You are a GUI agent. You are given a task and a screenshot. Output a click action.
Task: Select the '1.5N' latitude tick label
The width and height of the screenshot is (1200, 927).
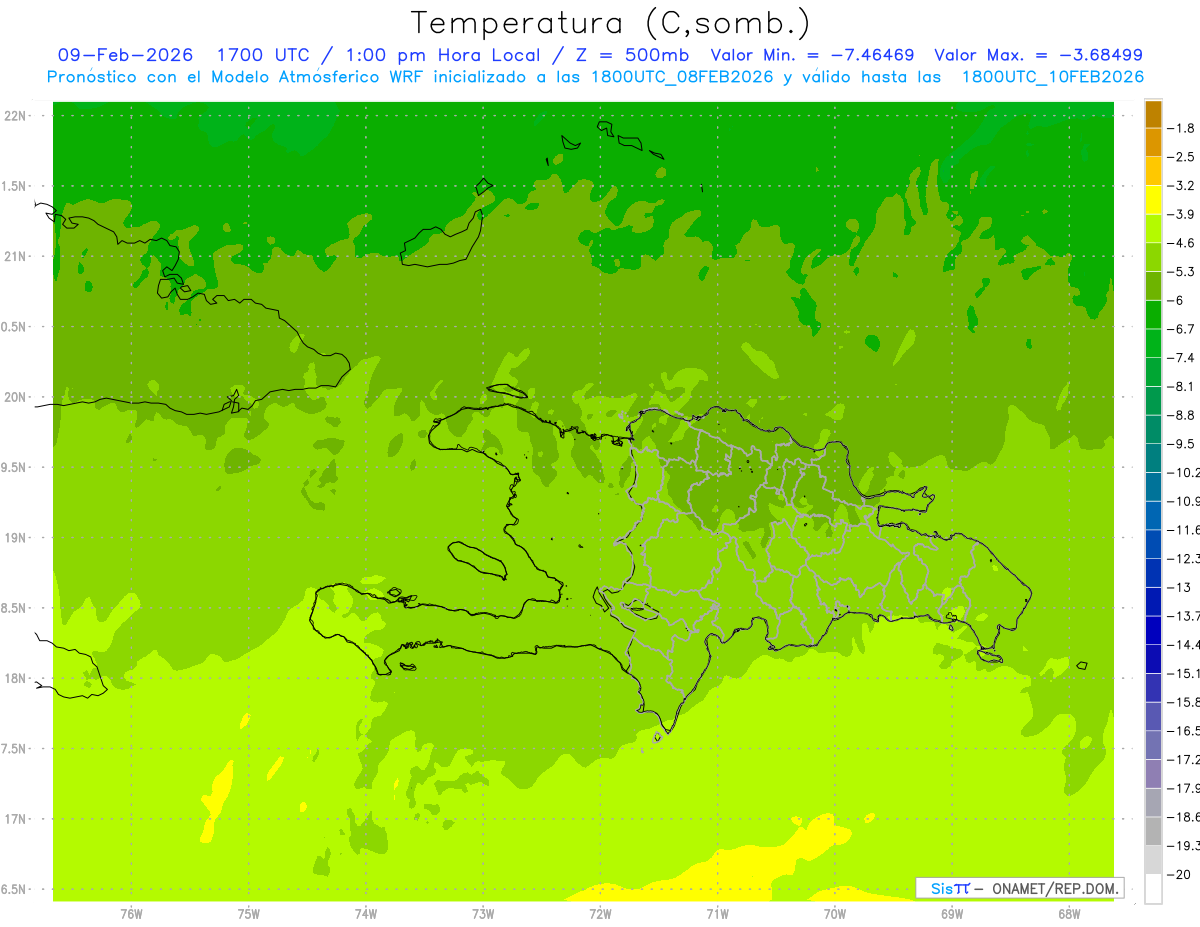(x=15, y=186)
